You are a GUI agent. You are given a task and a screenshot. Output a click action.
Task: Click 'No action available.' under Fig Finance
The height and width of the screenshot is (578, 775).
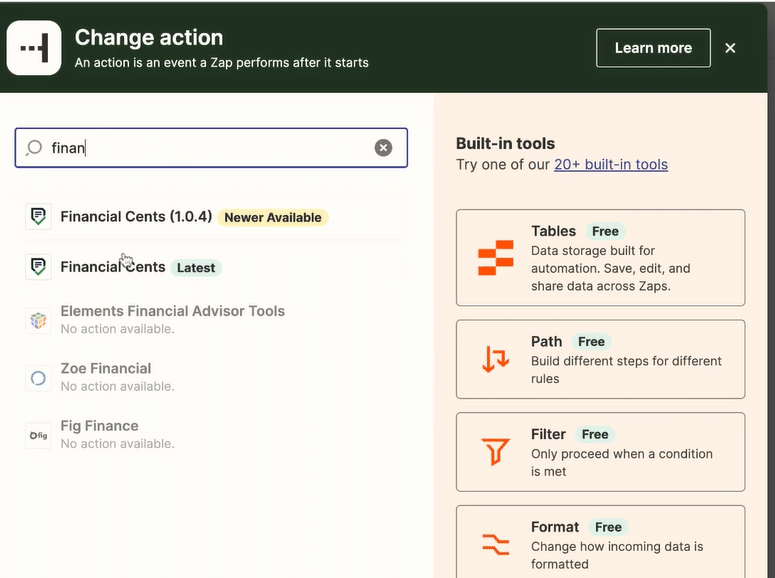[118, 444]
